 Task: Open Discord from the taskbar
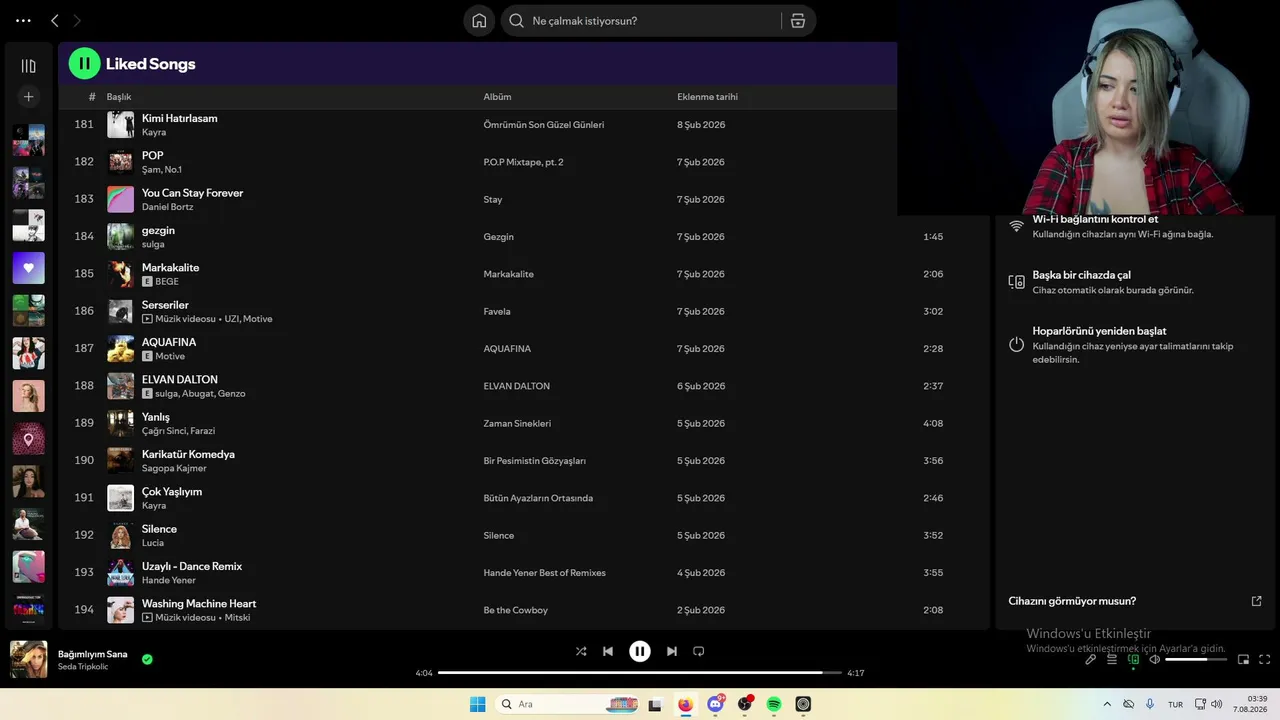[x=715, y=704]
